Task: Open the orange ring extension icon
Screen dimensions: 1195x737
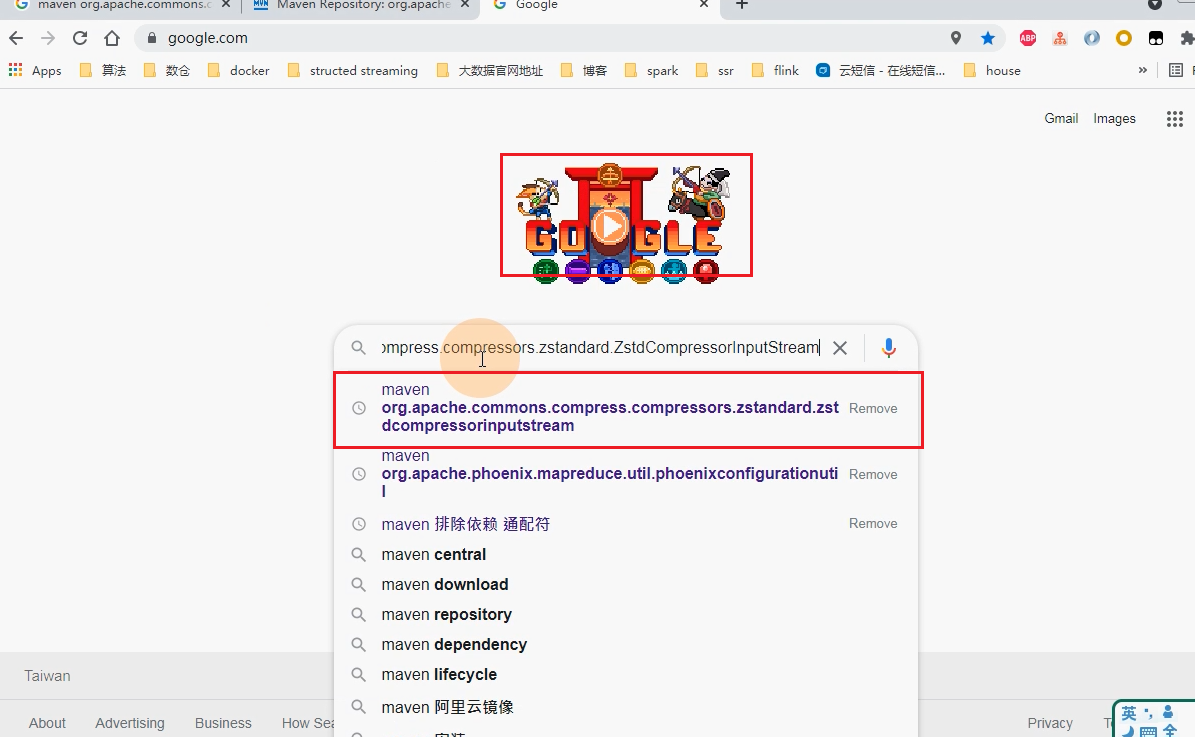Action: pyautogui.click(x=1123, y=38)
